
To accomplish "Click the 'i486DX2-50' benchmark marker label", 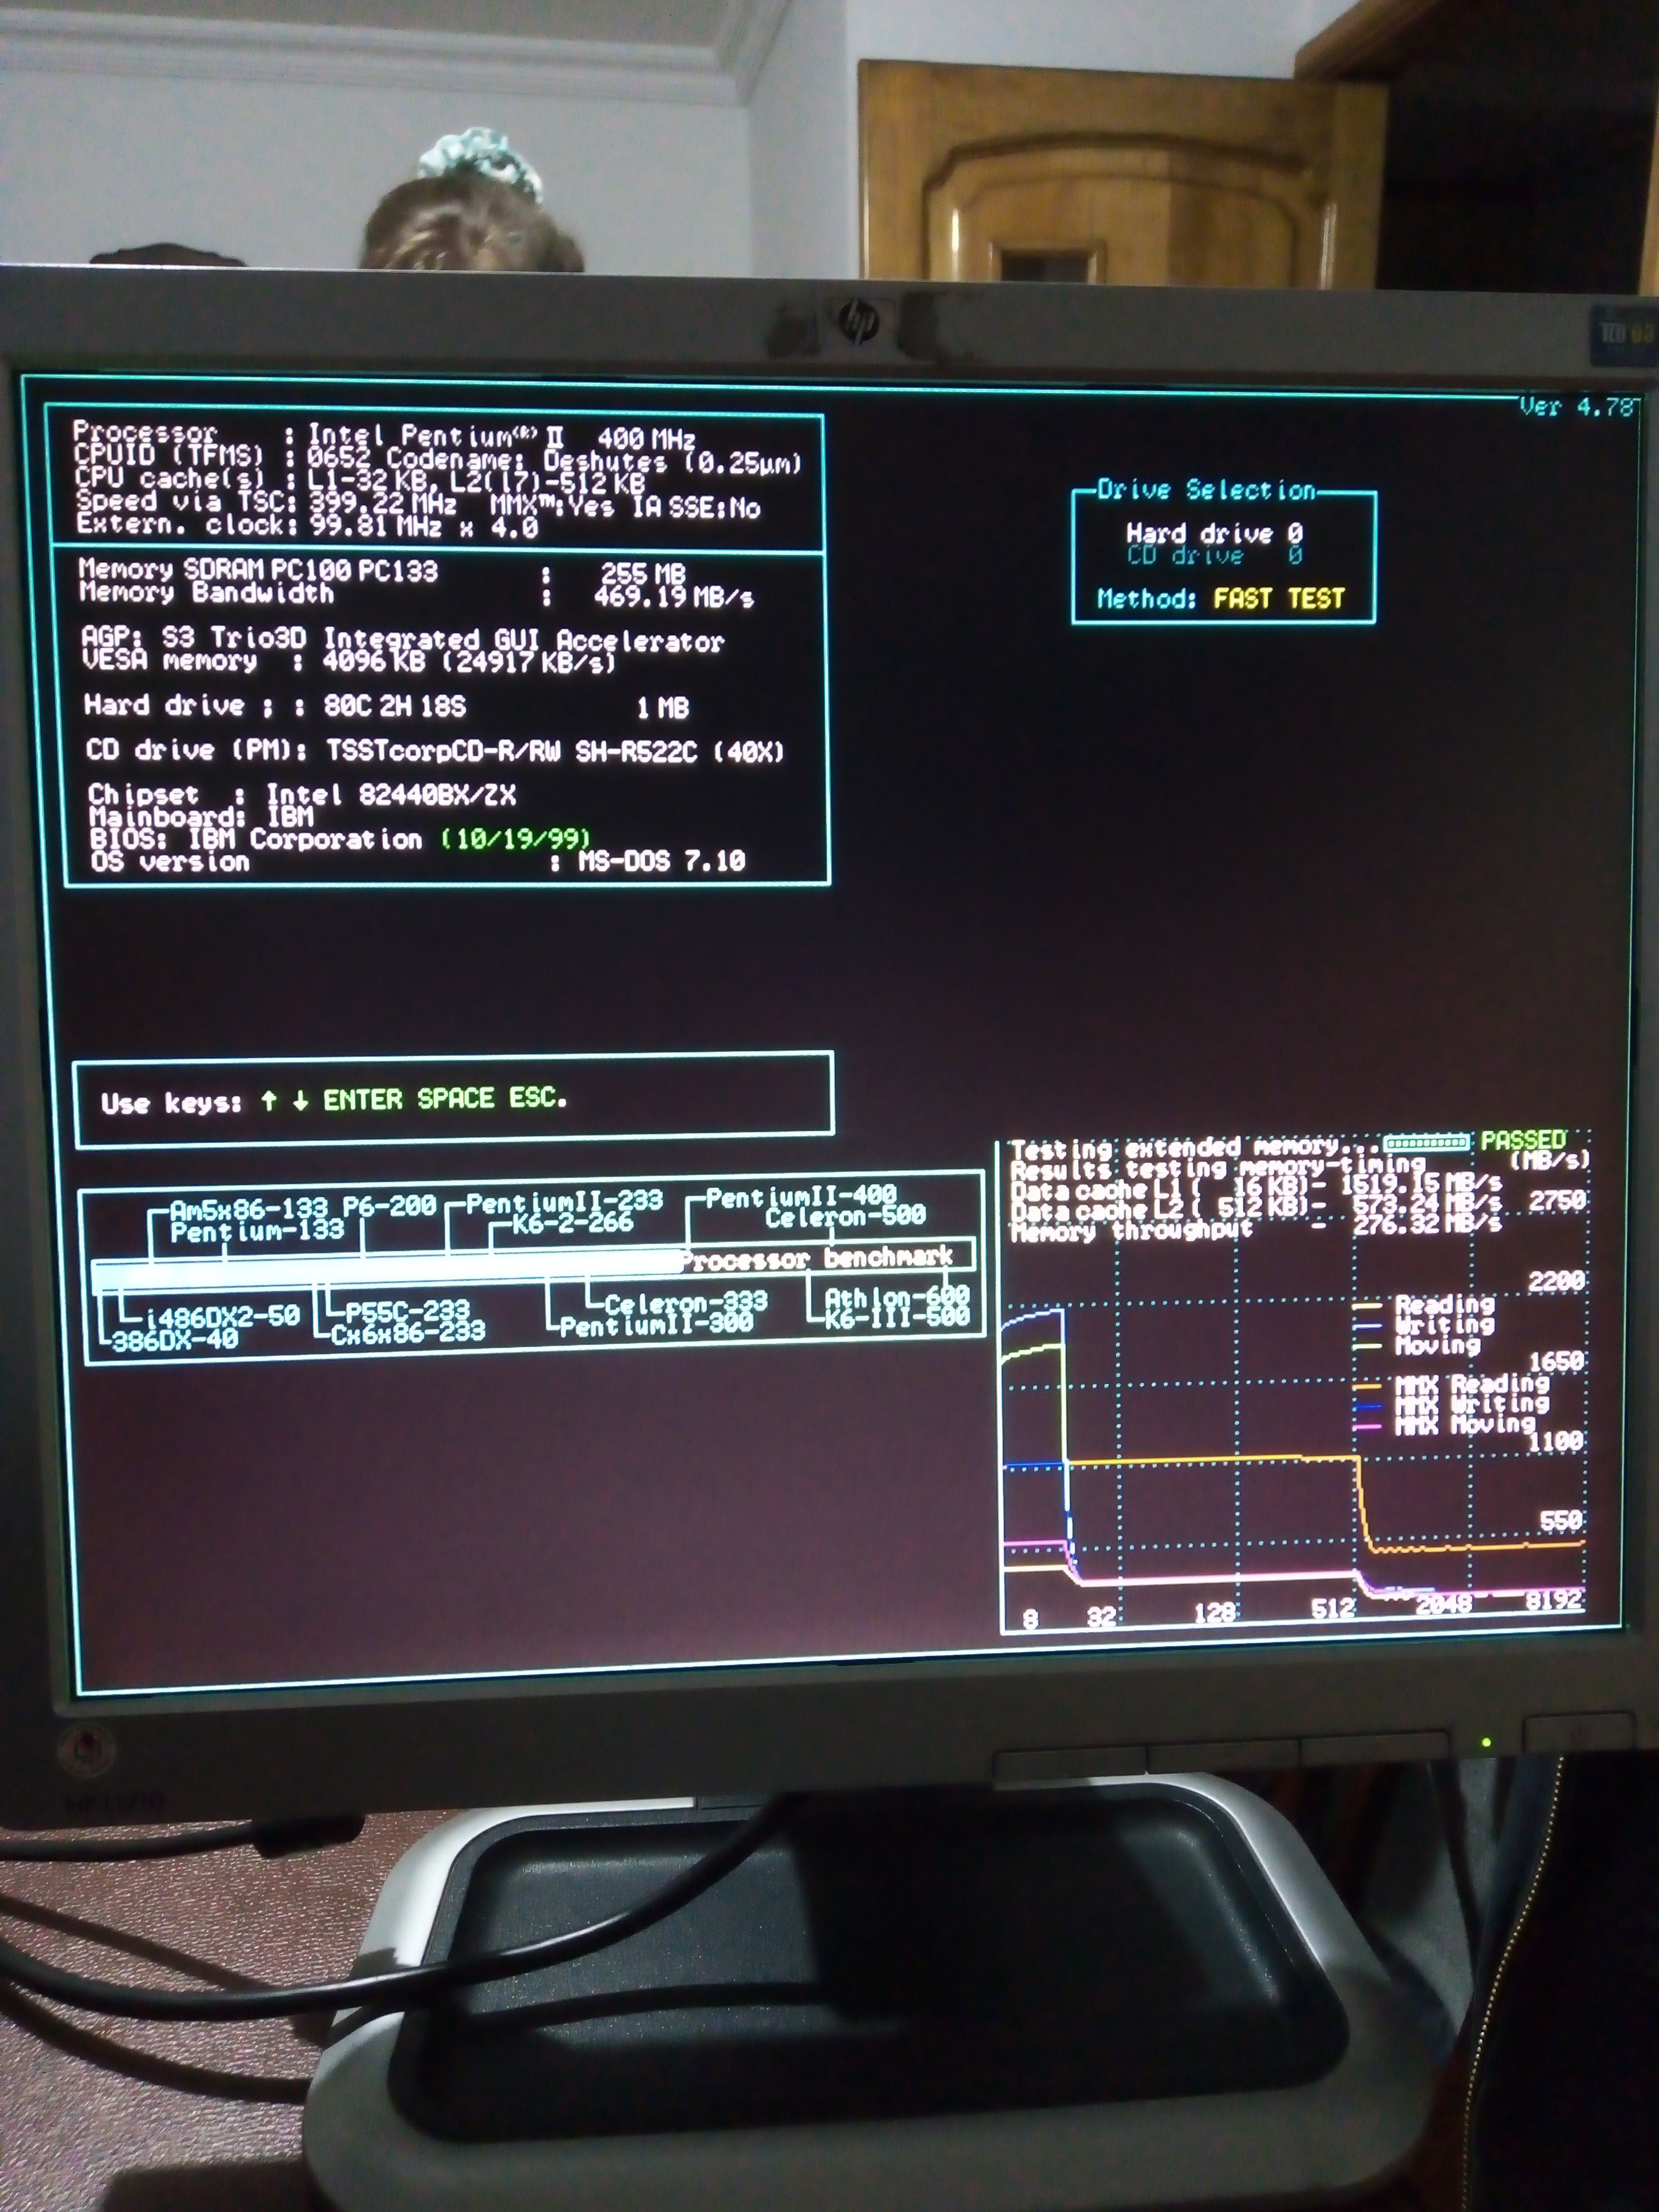I will click(222, 1316).
